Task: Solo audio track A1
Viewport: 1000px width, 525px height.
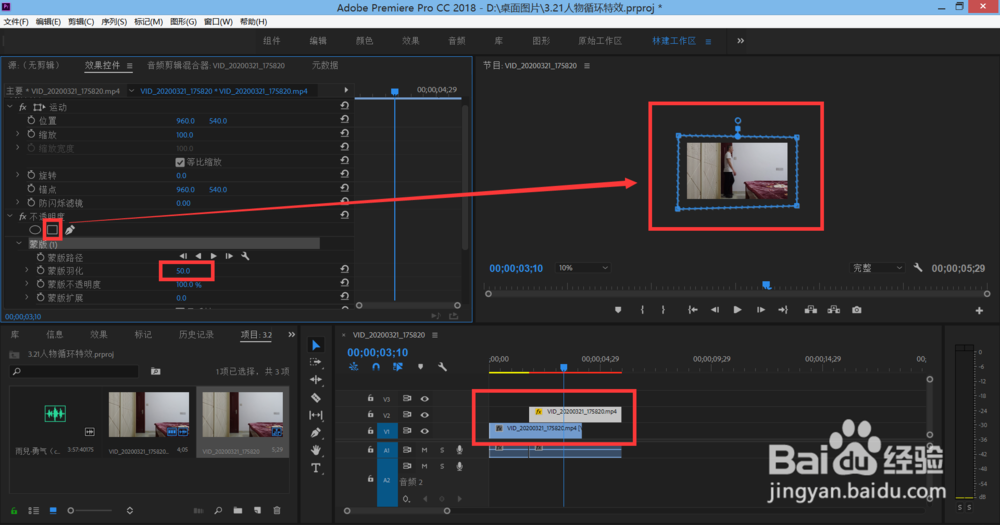Action: (x=441, y=450)
